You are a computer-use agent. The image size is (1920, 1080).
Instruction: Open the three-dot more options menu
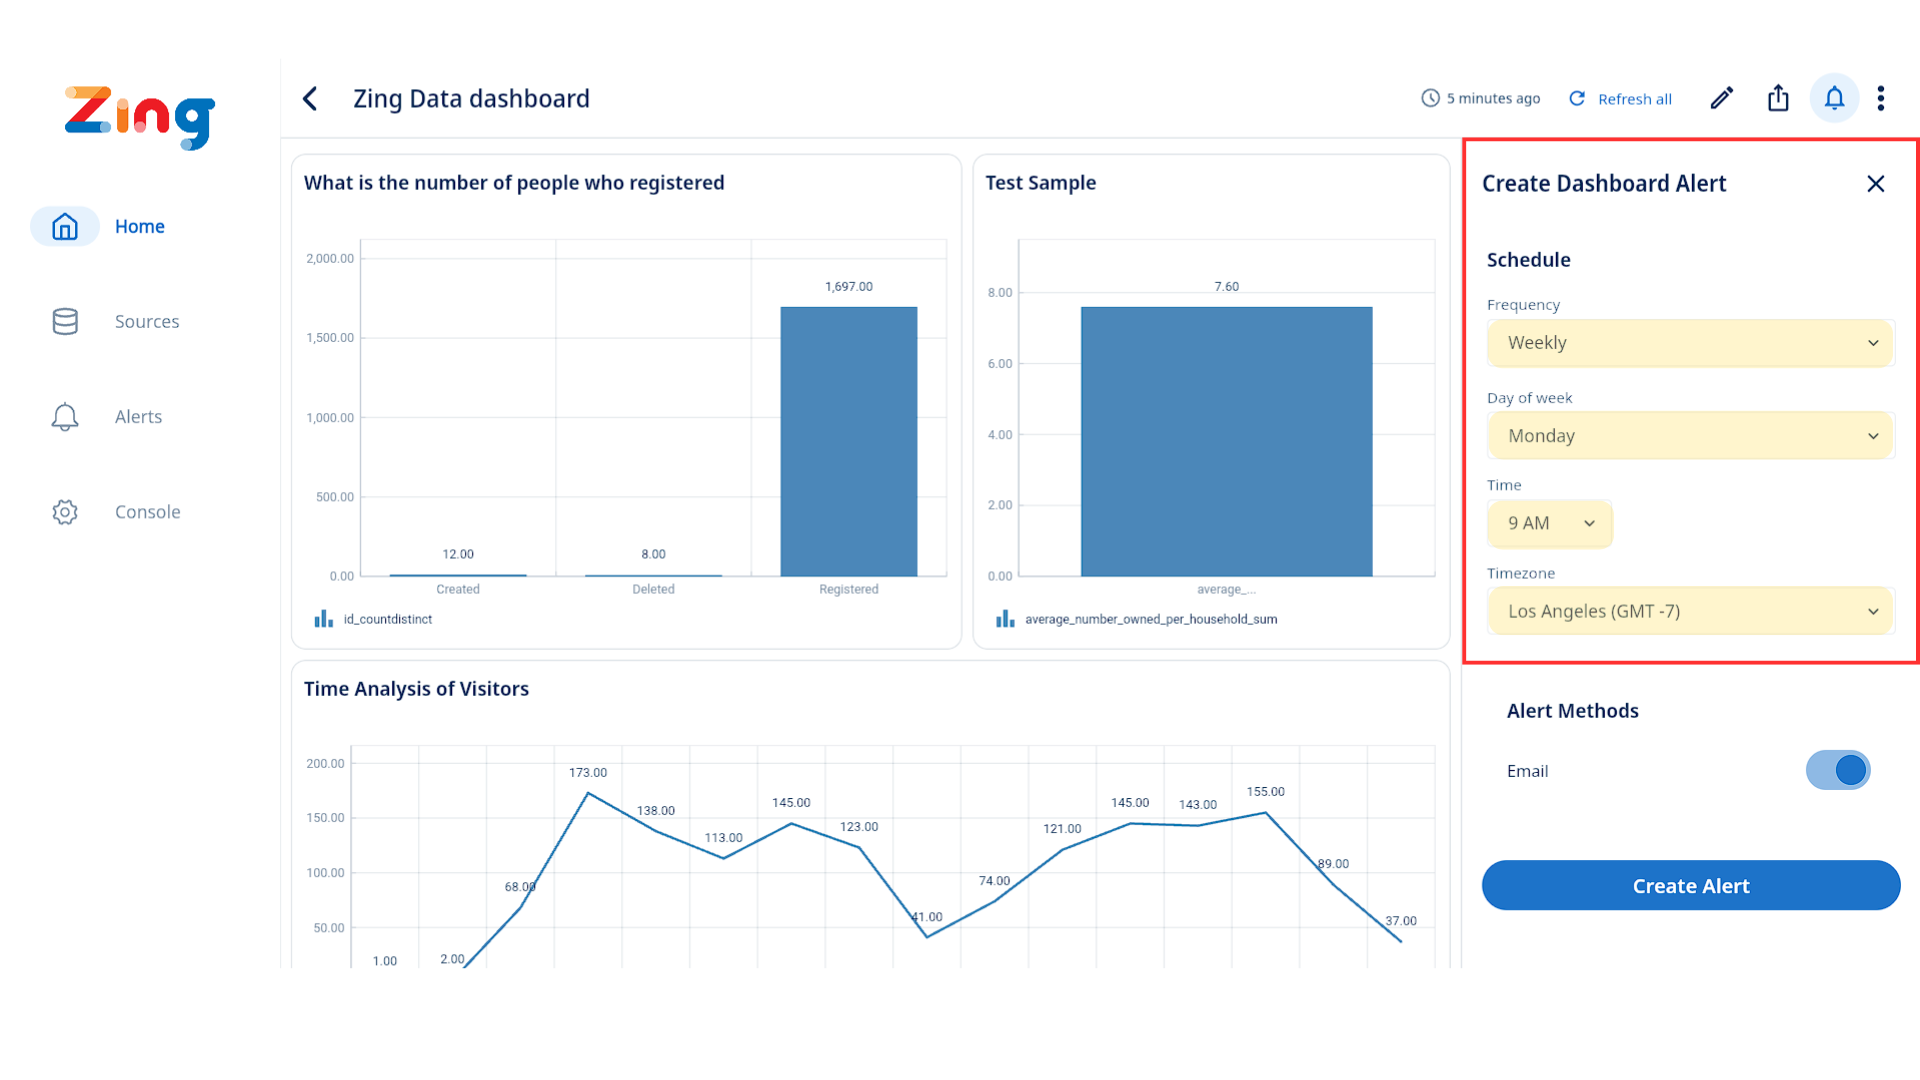coord(1881,98)
